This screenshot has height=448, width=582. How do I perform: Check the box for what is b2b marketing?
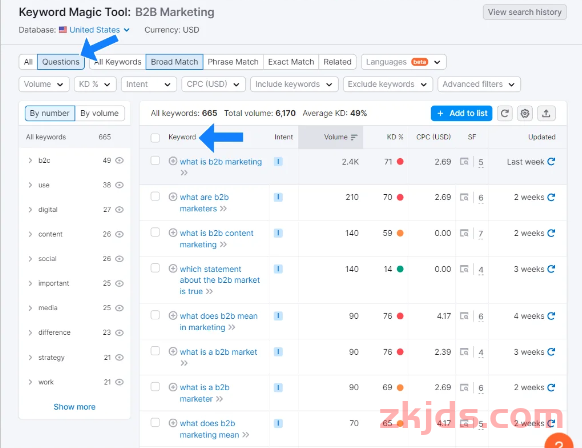coord(155,161)
